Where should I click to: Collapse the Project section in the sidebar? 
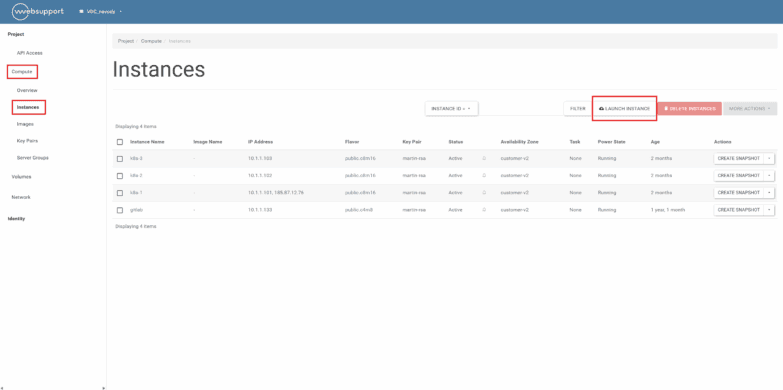16,34
